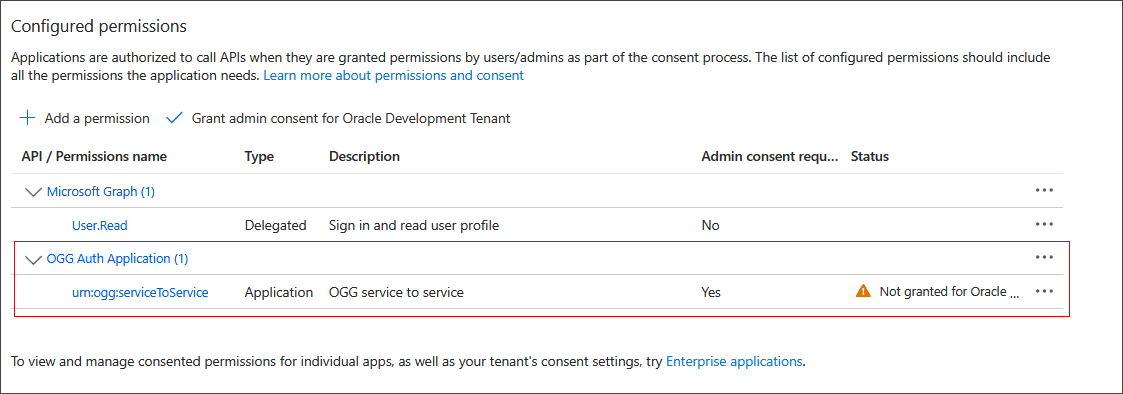Viewport: 1123px width, 394px height.
Task: Open the Enterprise applications link
Action: point(734,361)
